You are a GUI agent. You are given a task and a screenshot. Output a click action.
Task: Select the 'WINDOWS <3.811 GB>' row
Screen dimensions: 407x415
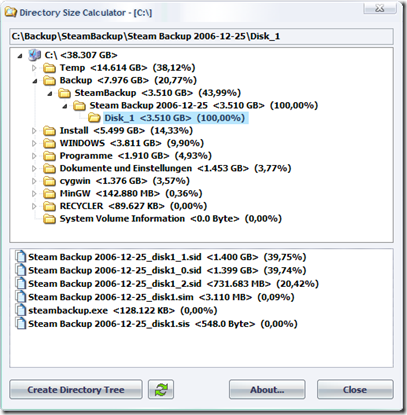click(132, 143)
